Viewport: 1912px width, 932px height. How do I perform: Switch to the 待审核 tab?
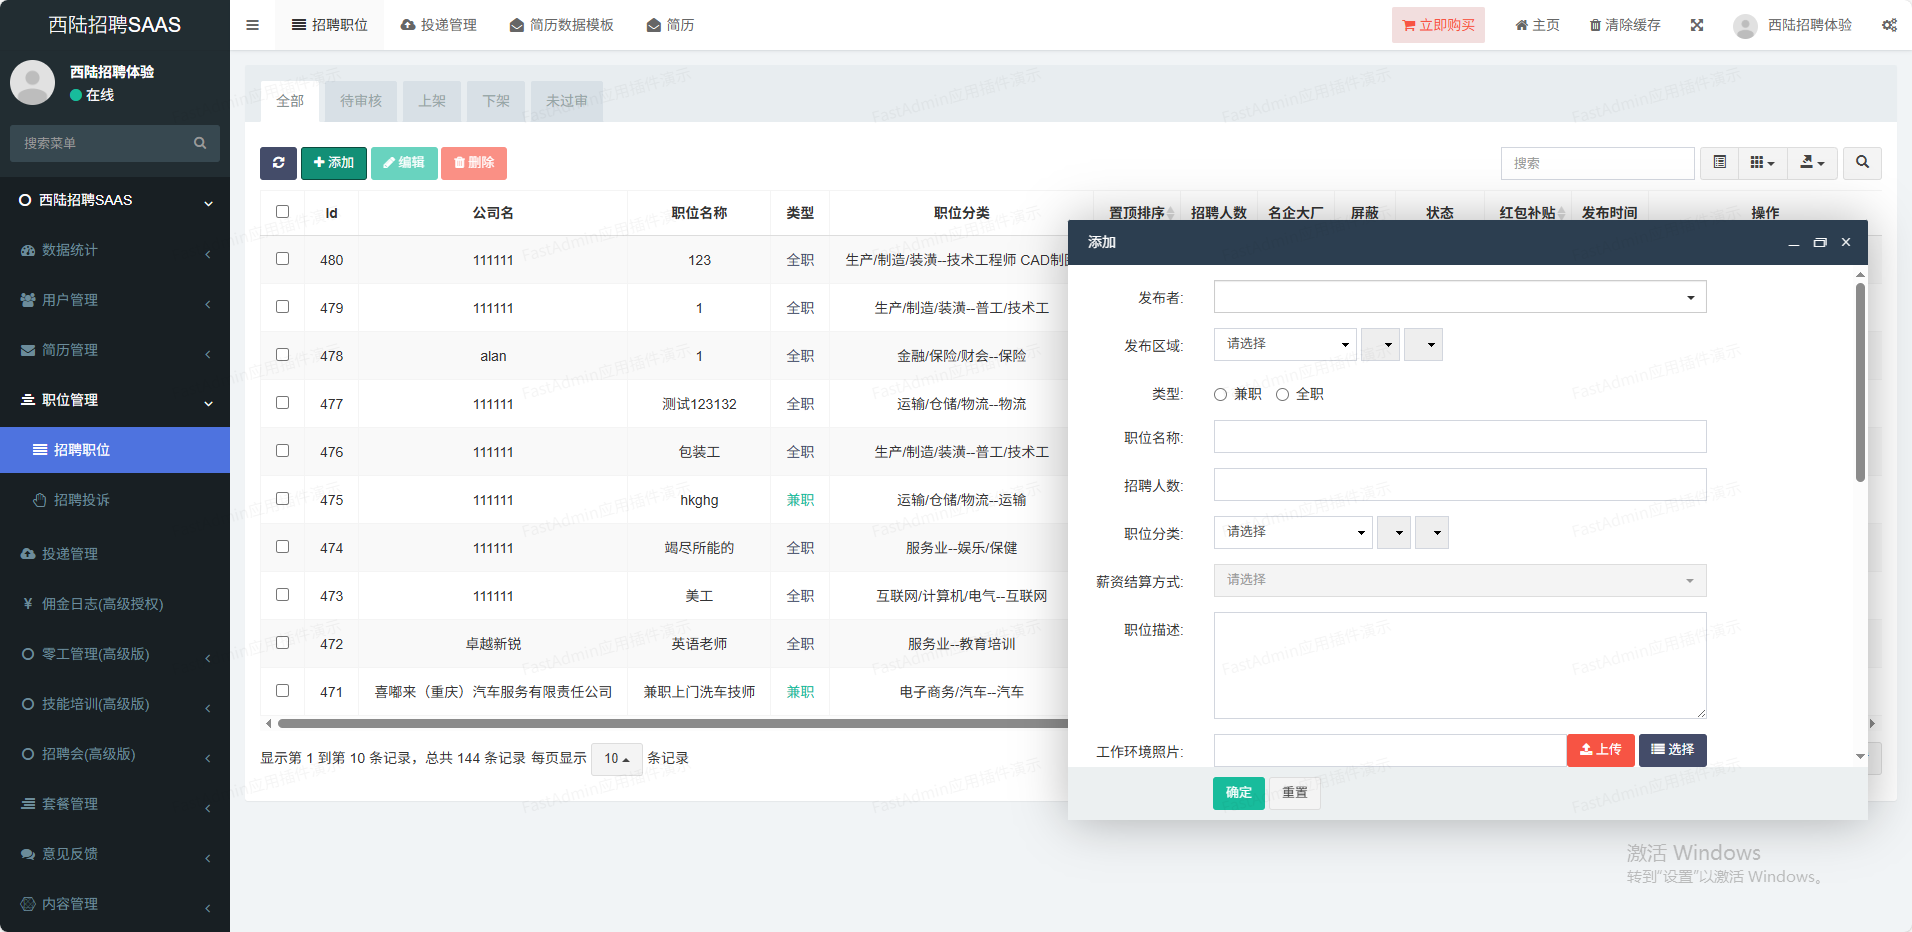(x=361, y=101)
